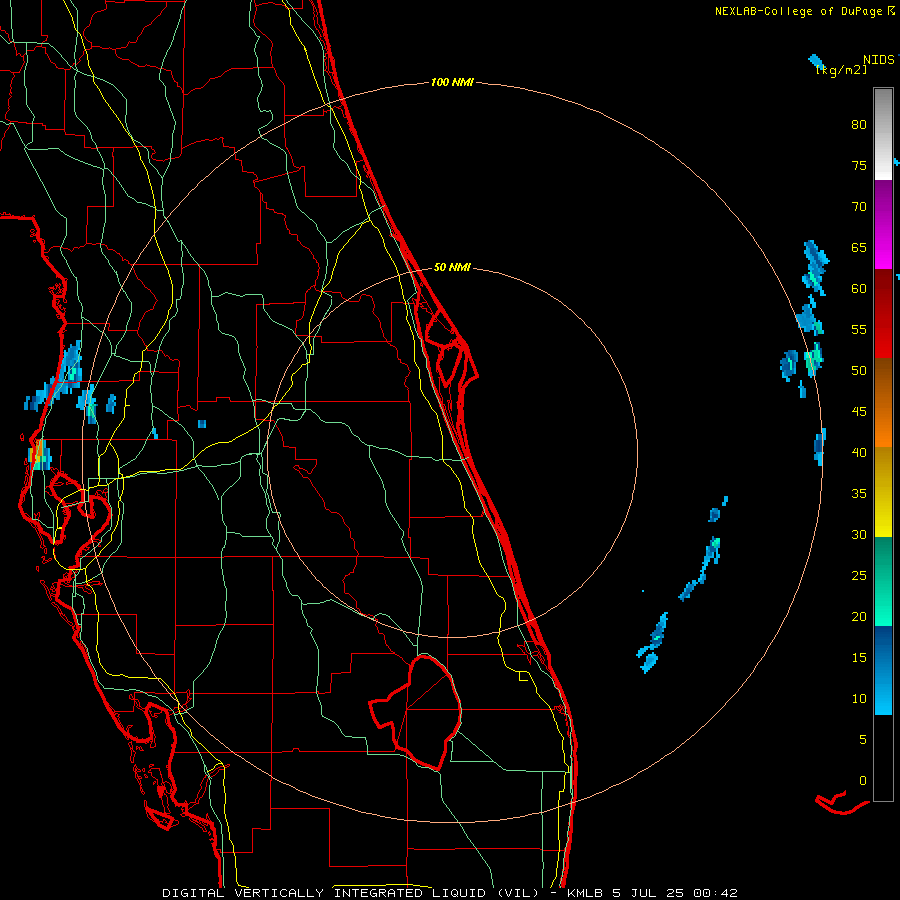Viewport: 900px width, 900px height.
Task: Click the green-teal segment of the color bar
Action: point(883,581)
